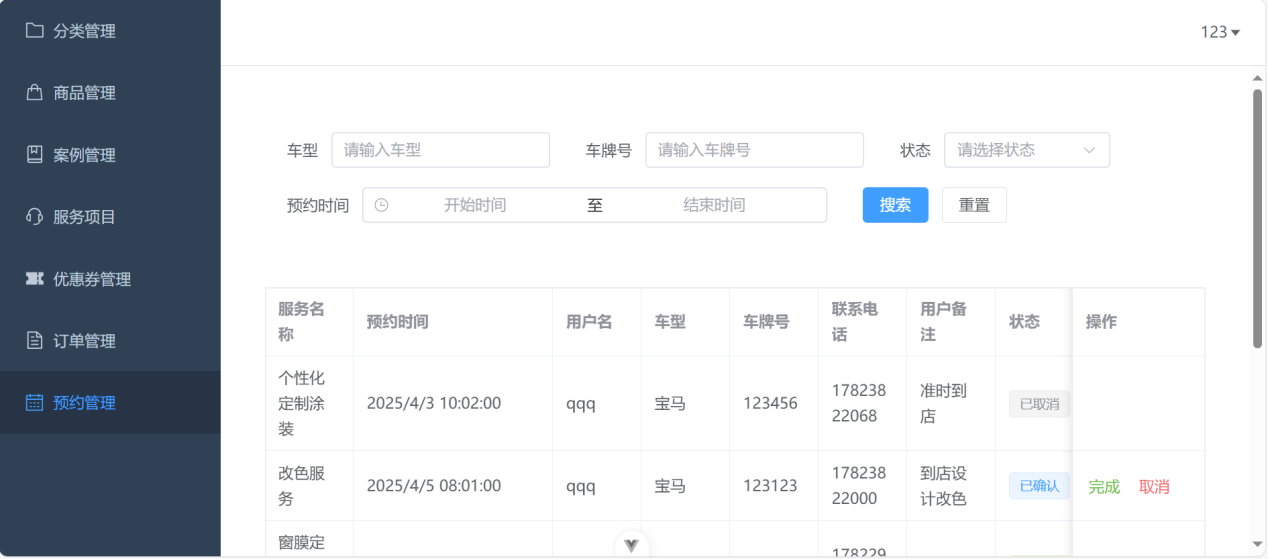Click the book icon beside 案例管理
Viewport: 1268px width, 559px height.
[x=34, y=155]
